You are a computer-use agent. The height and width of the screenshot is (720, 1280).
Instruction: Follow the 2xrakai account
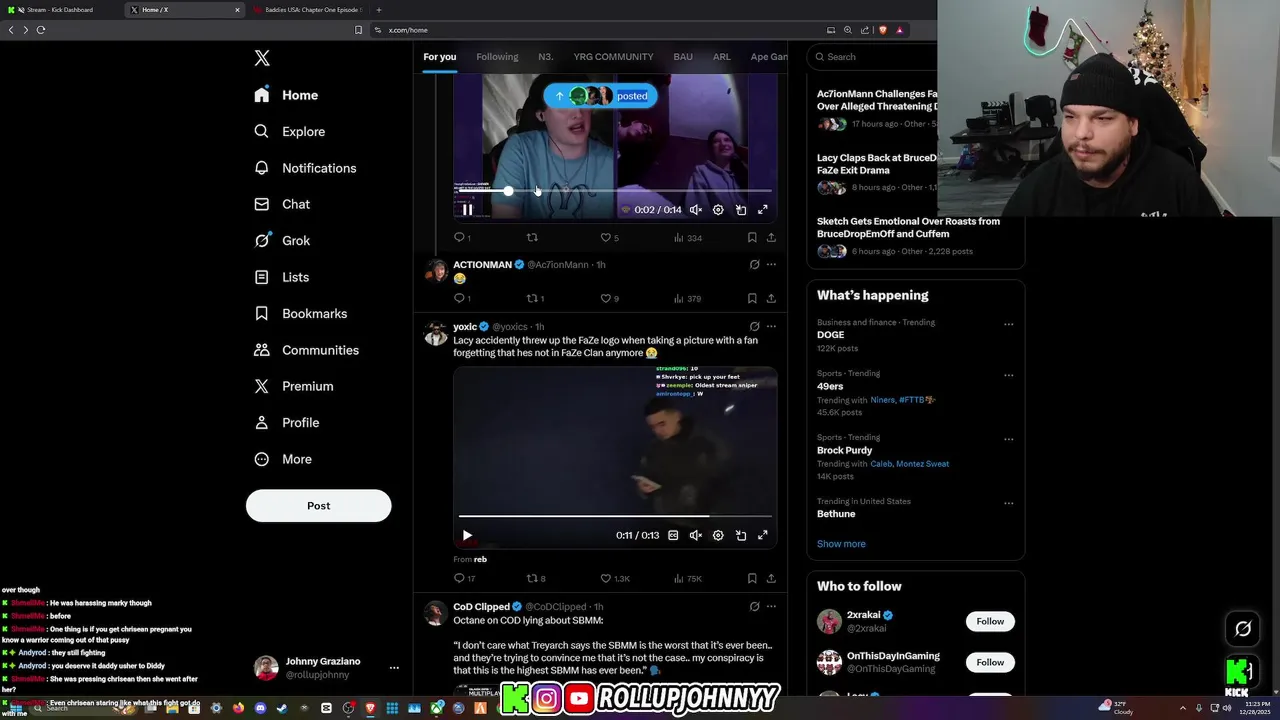(x=990, y=621)
